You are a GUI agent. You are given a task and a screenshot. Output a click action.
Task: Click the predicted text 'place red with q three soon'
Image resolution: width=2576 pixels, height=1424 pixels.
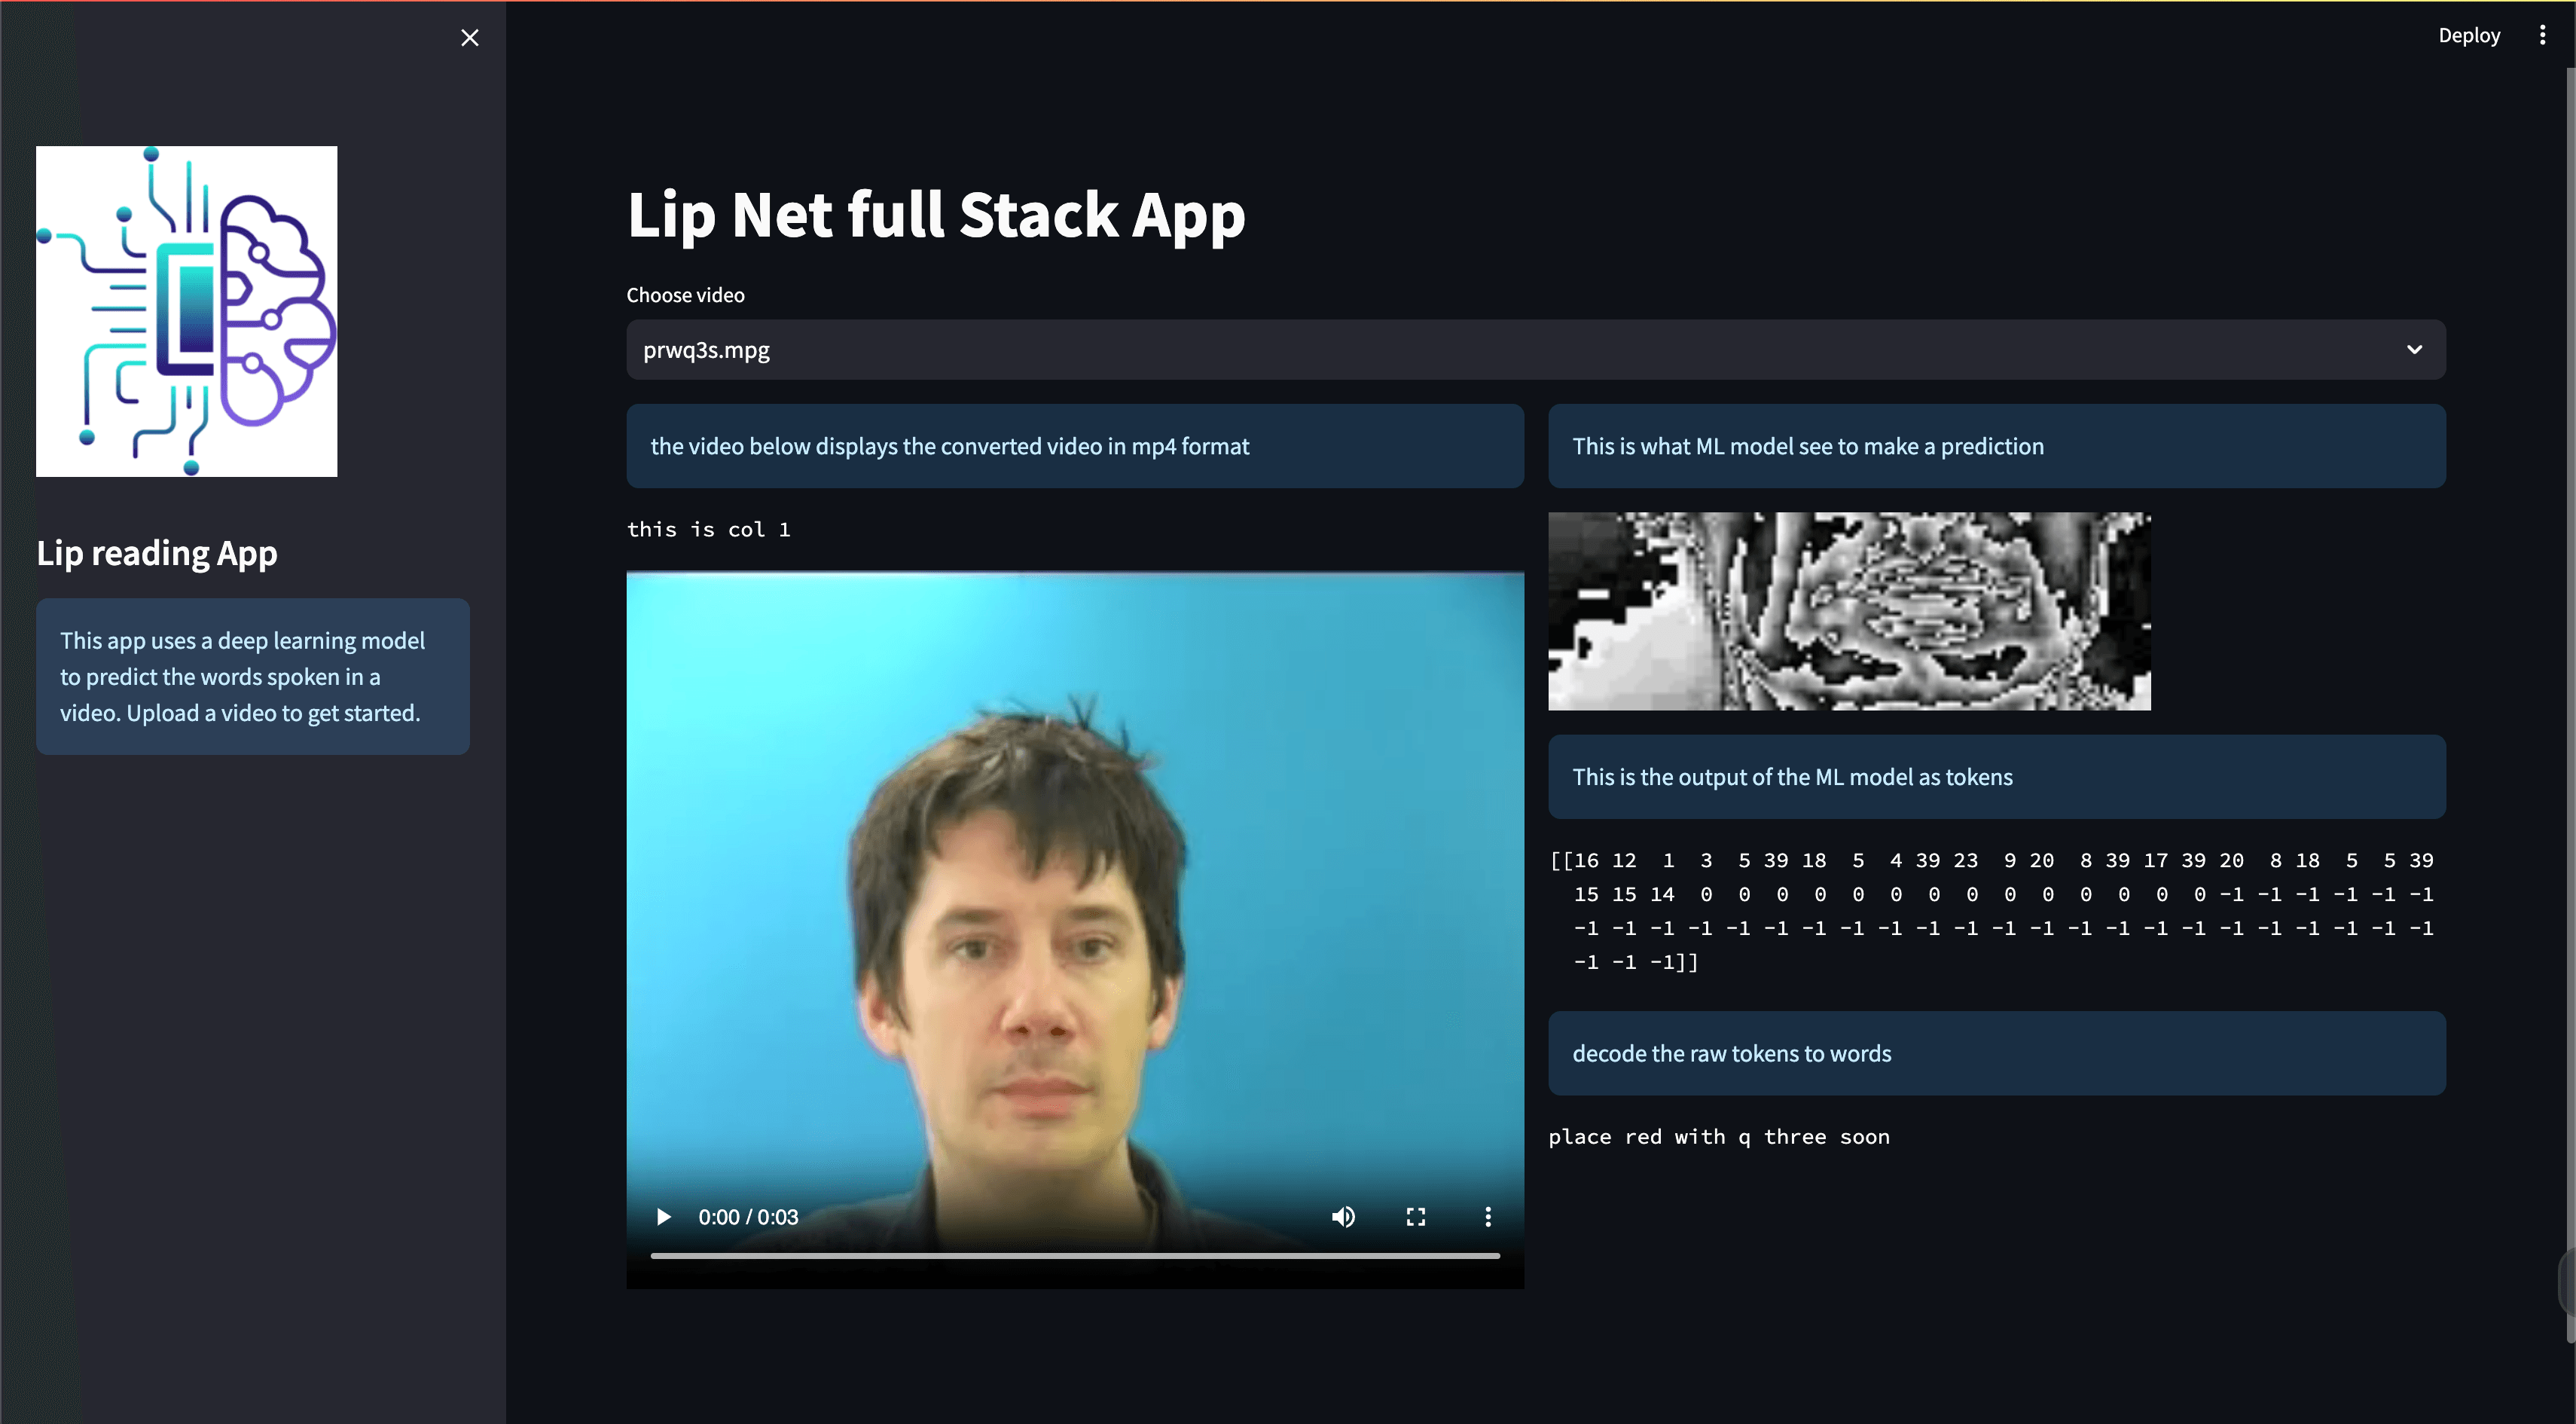[1718, 1137]
